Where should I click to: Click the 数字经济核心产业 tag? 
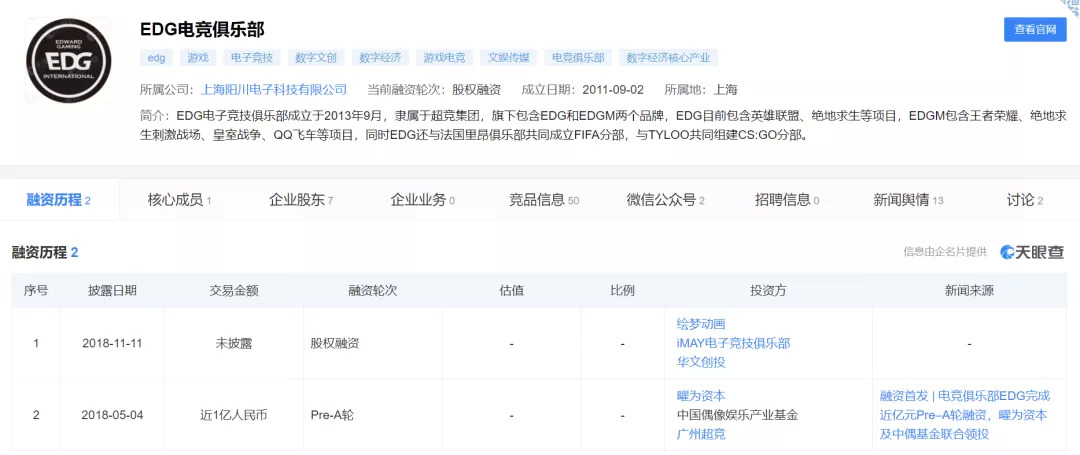[x=669, y=58]
